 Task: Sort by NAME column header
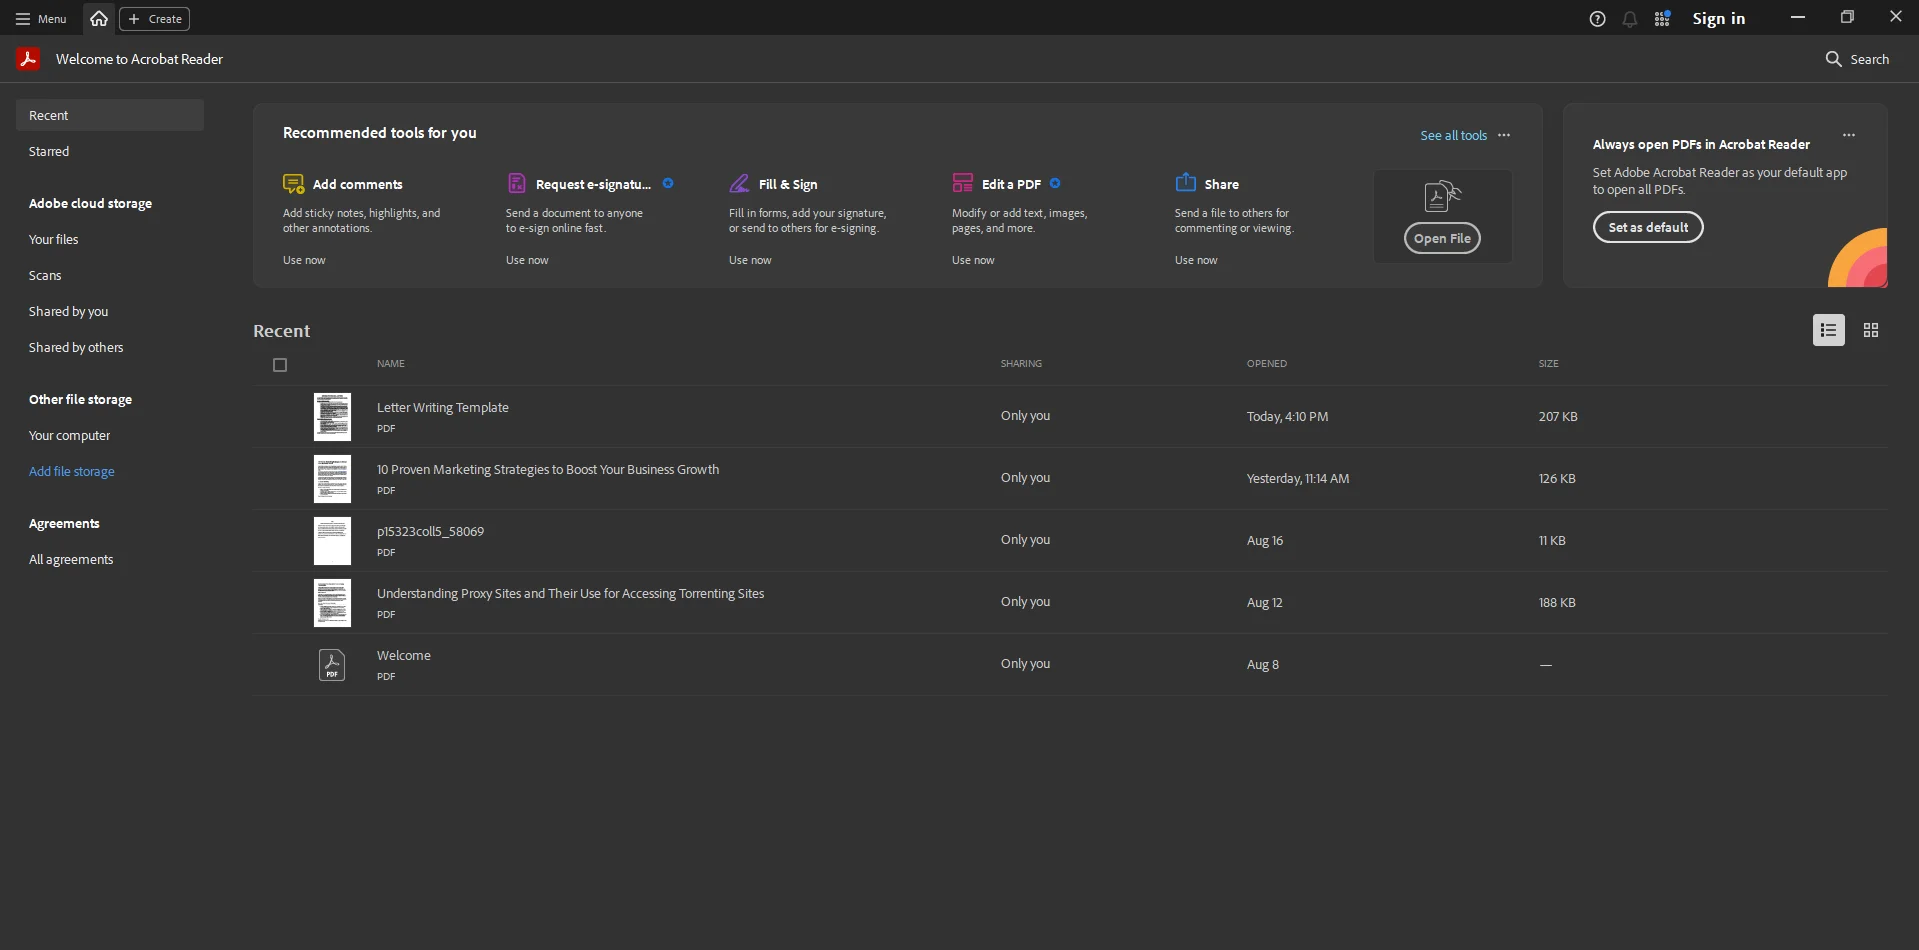(x=391, y=364)
